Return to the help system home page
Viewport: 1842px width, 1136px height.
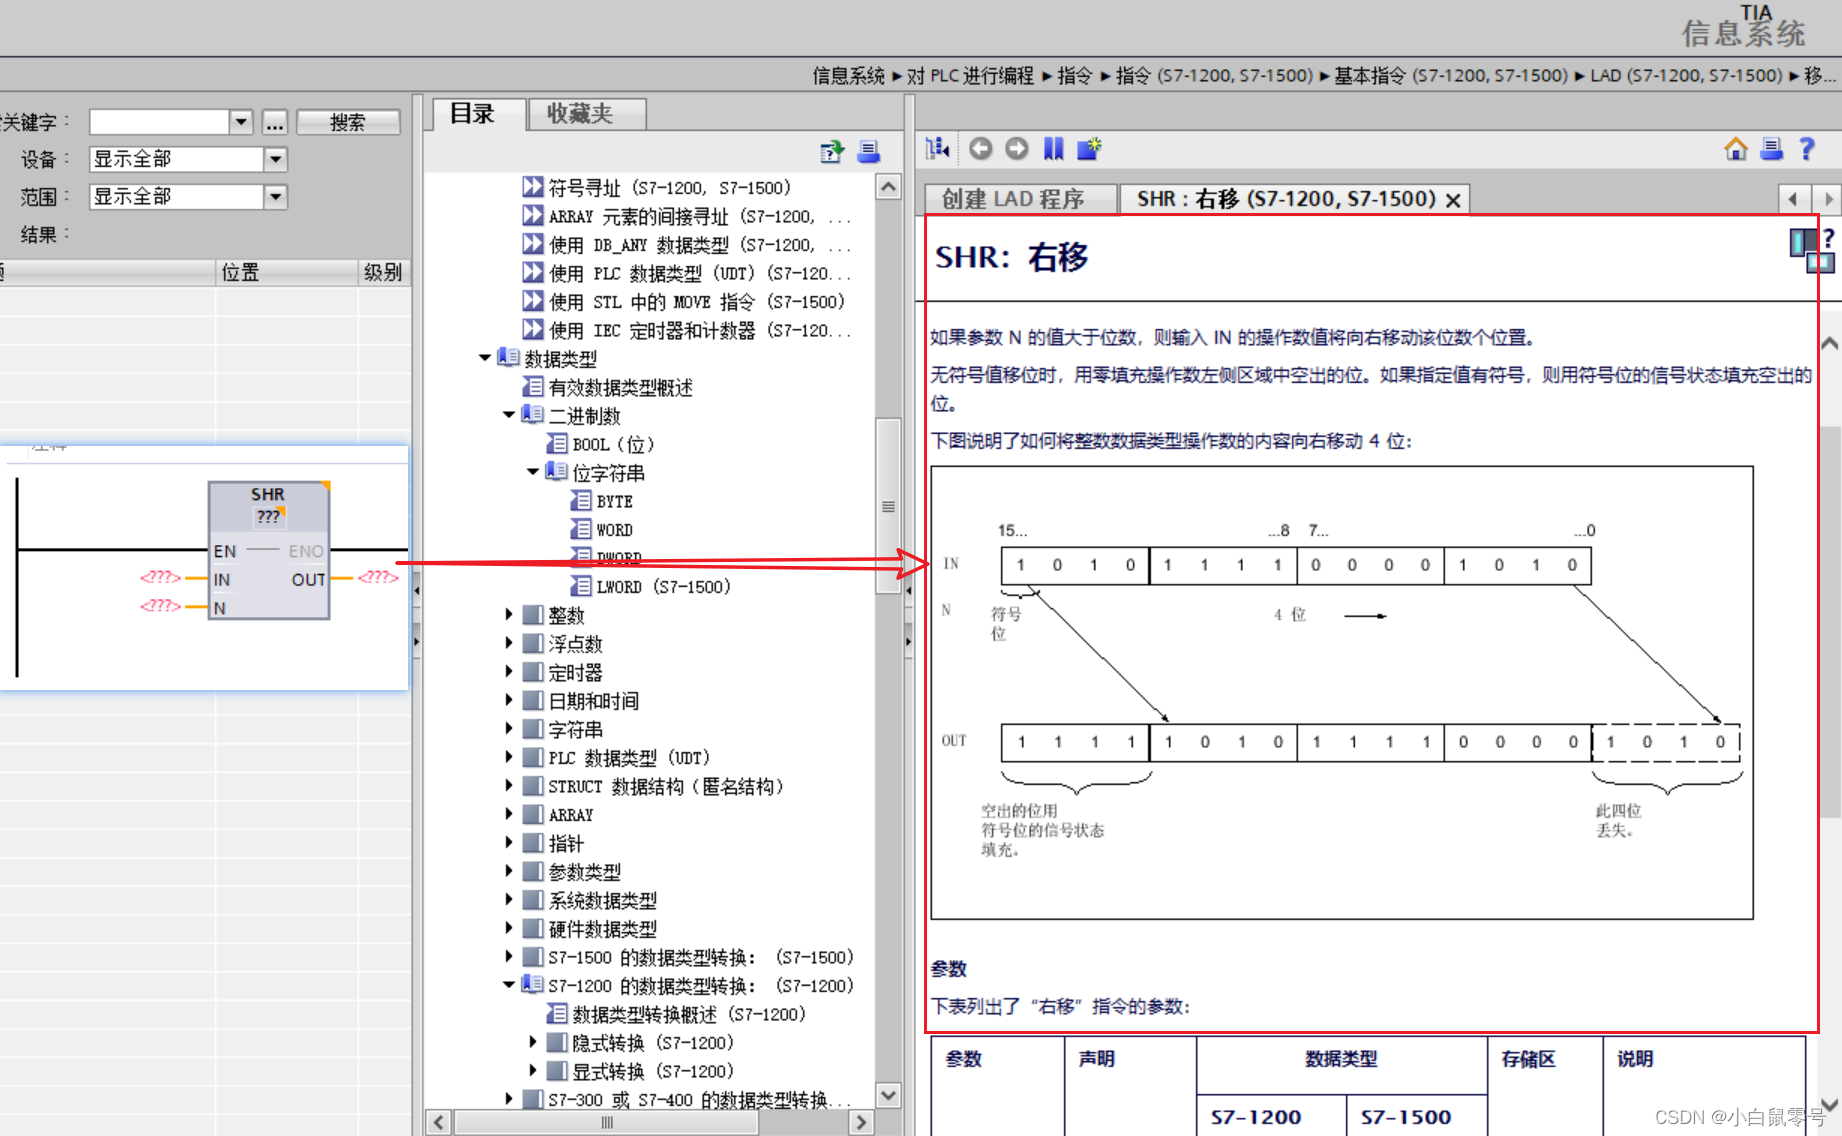1736,148
